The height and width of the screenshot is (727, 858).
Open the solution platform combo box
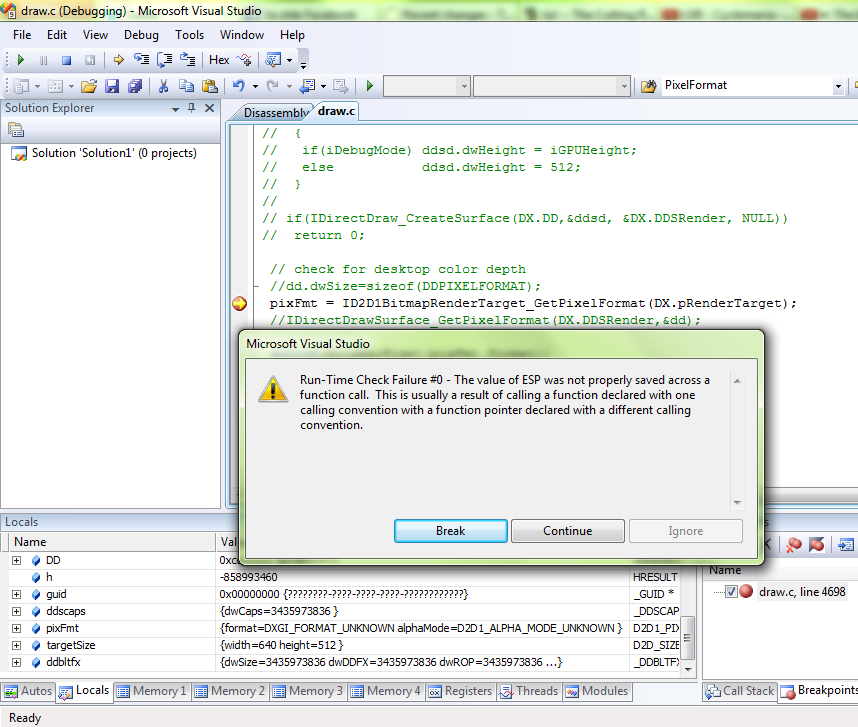coord(552,86)
